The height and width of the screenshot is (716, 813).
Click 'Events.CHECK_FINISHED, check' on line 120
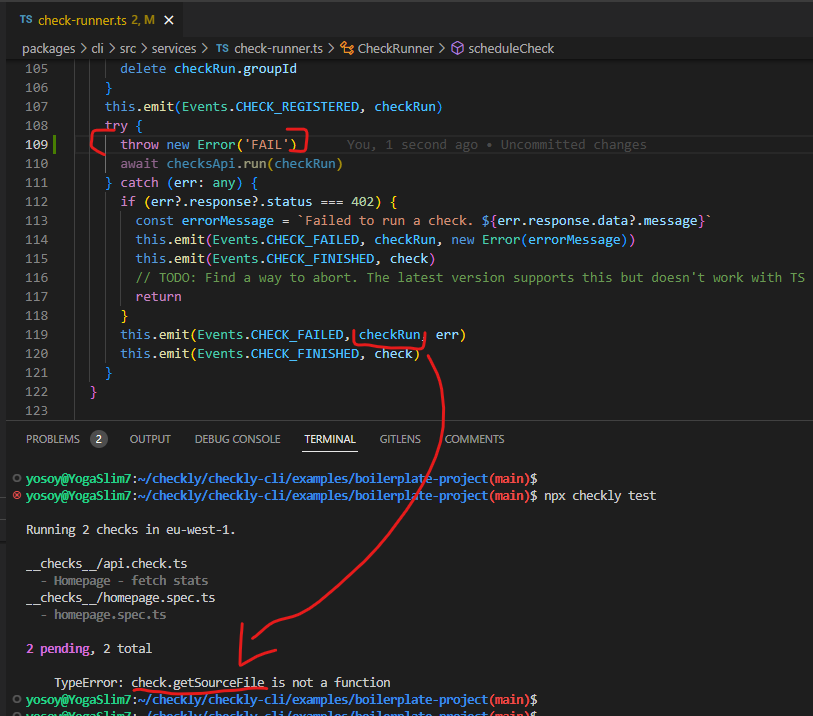pos(305,354)
